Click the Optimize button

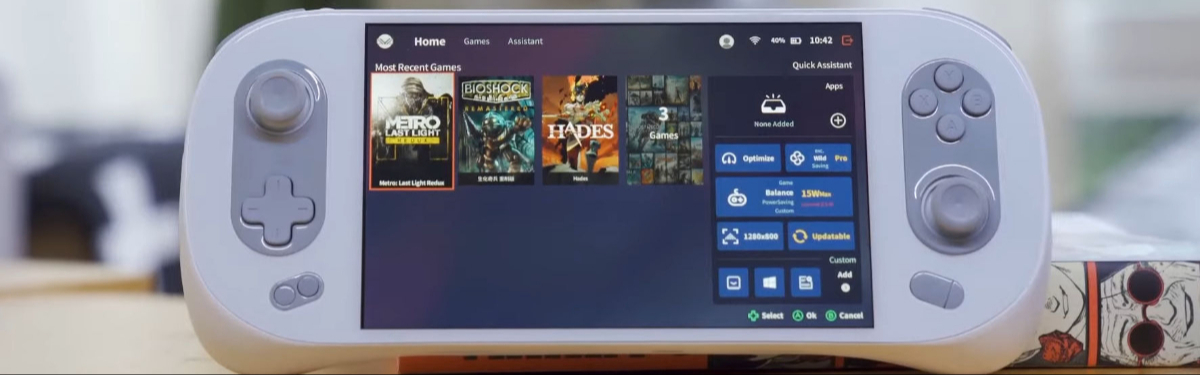(x=748, y=158)
